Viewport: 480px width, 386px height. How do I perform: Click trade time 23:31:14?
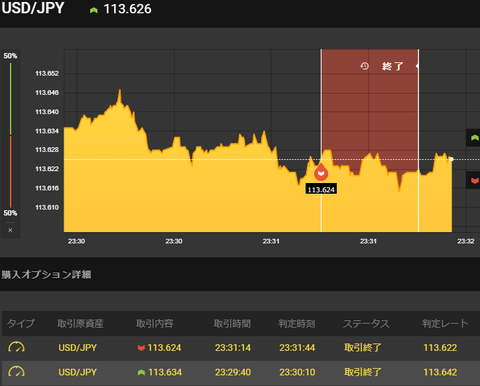point(233,348)
